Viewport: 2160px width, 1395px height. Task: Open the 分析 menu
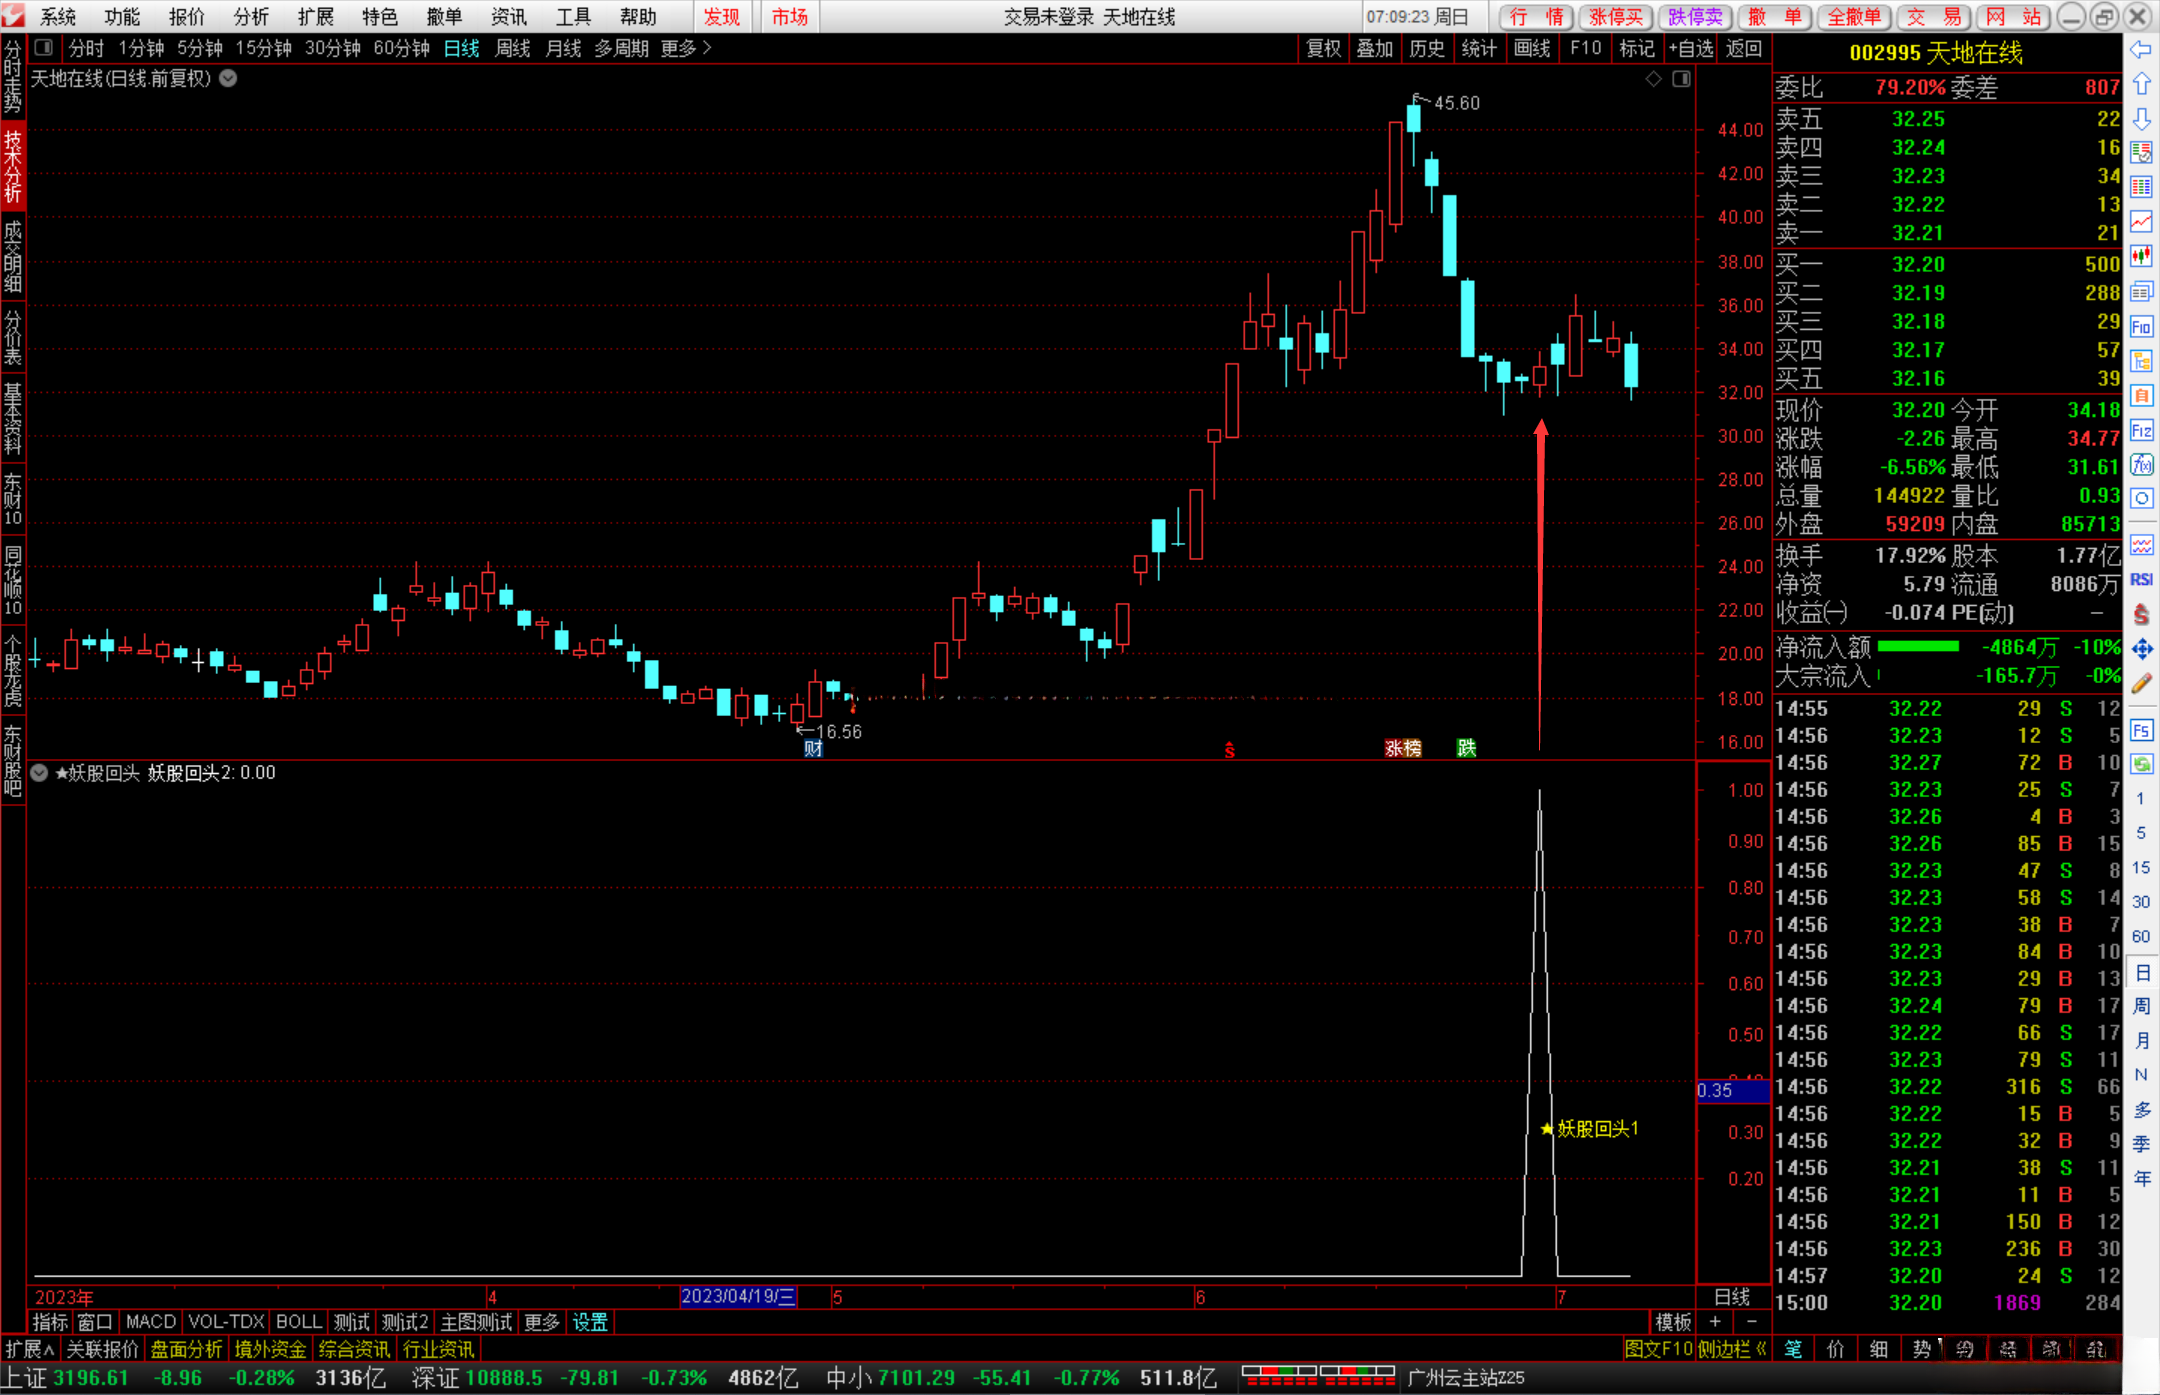click(250, 16)
